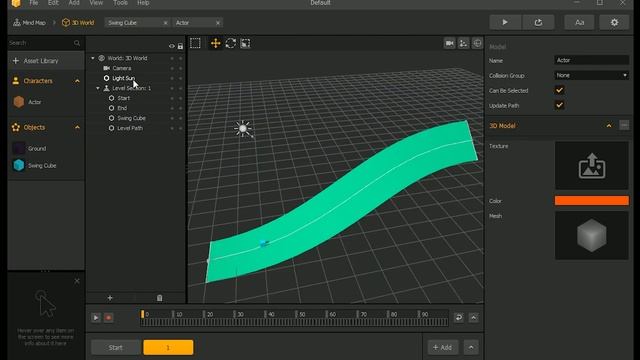Viewport: 640px width, 360px height.
Task: Add a new item with the outliner plus
Action: [110, 298]
